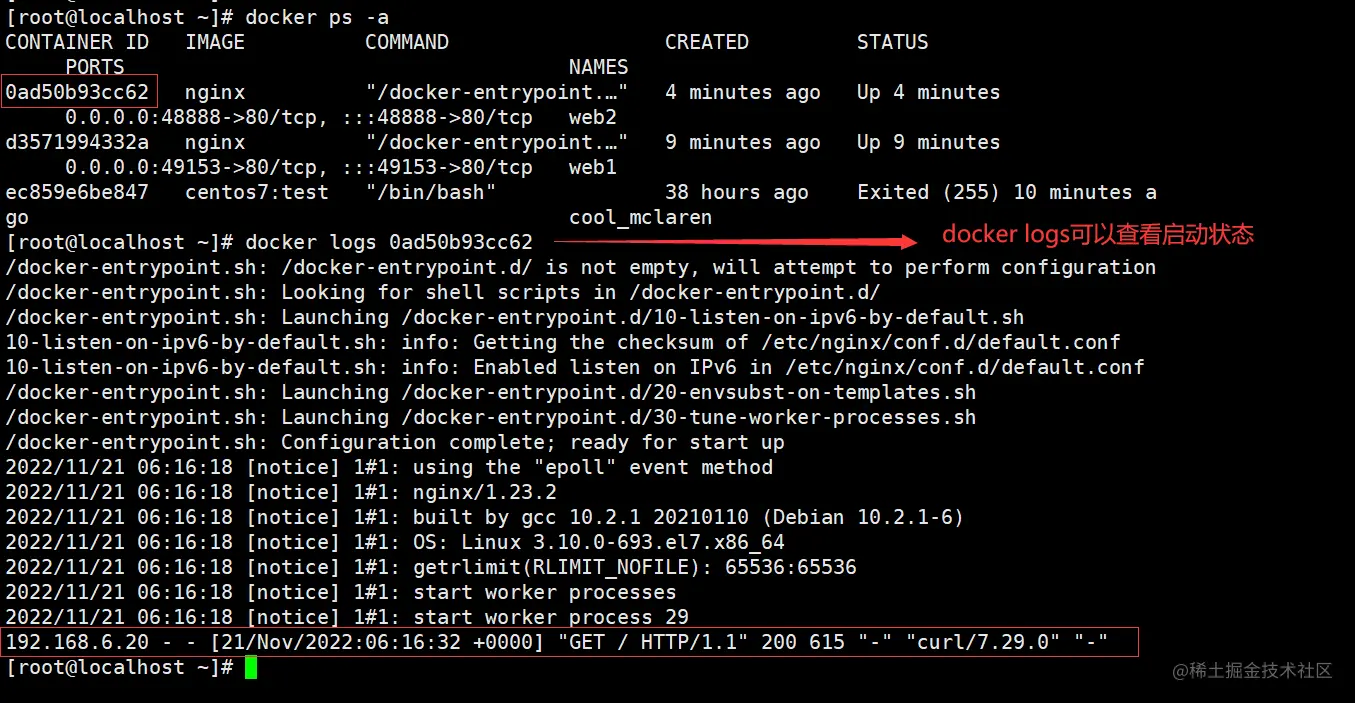Click container ID ec859e6be847

[77, 192]
